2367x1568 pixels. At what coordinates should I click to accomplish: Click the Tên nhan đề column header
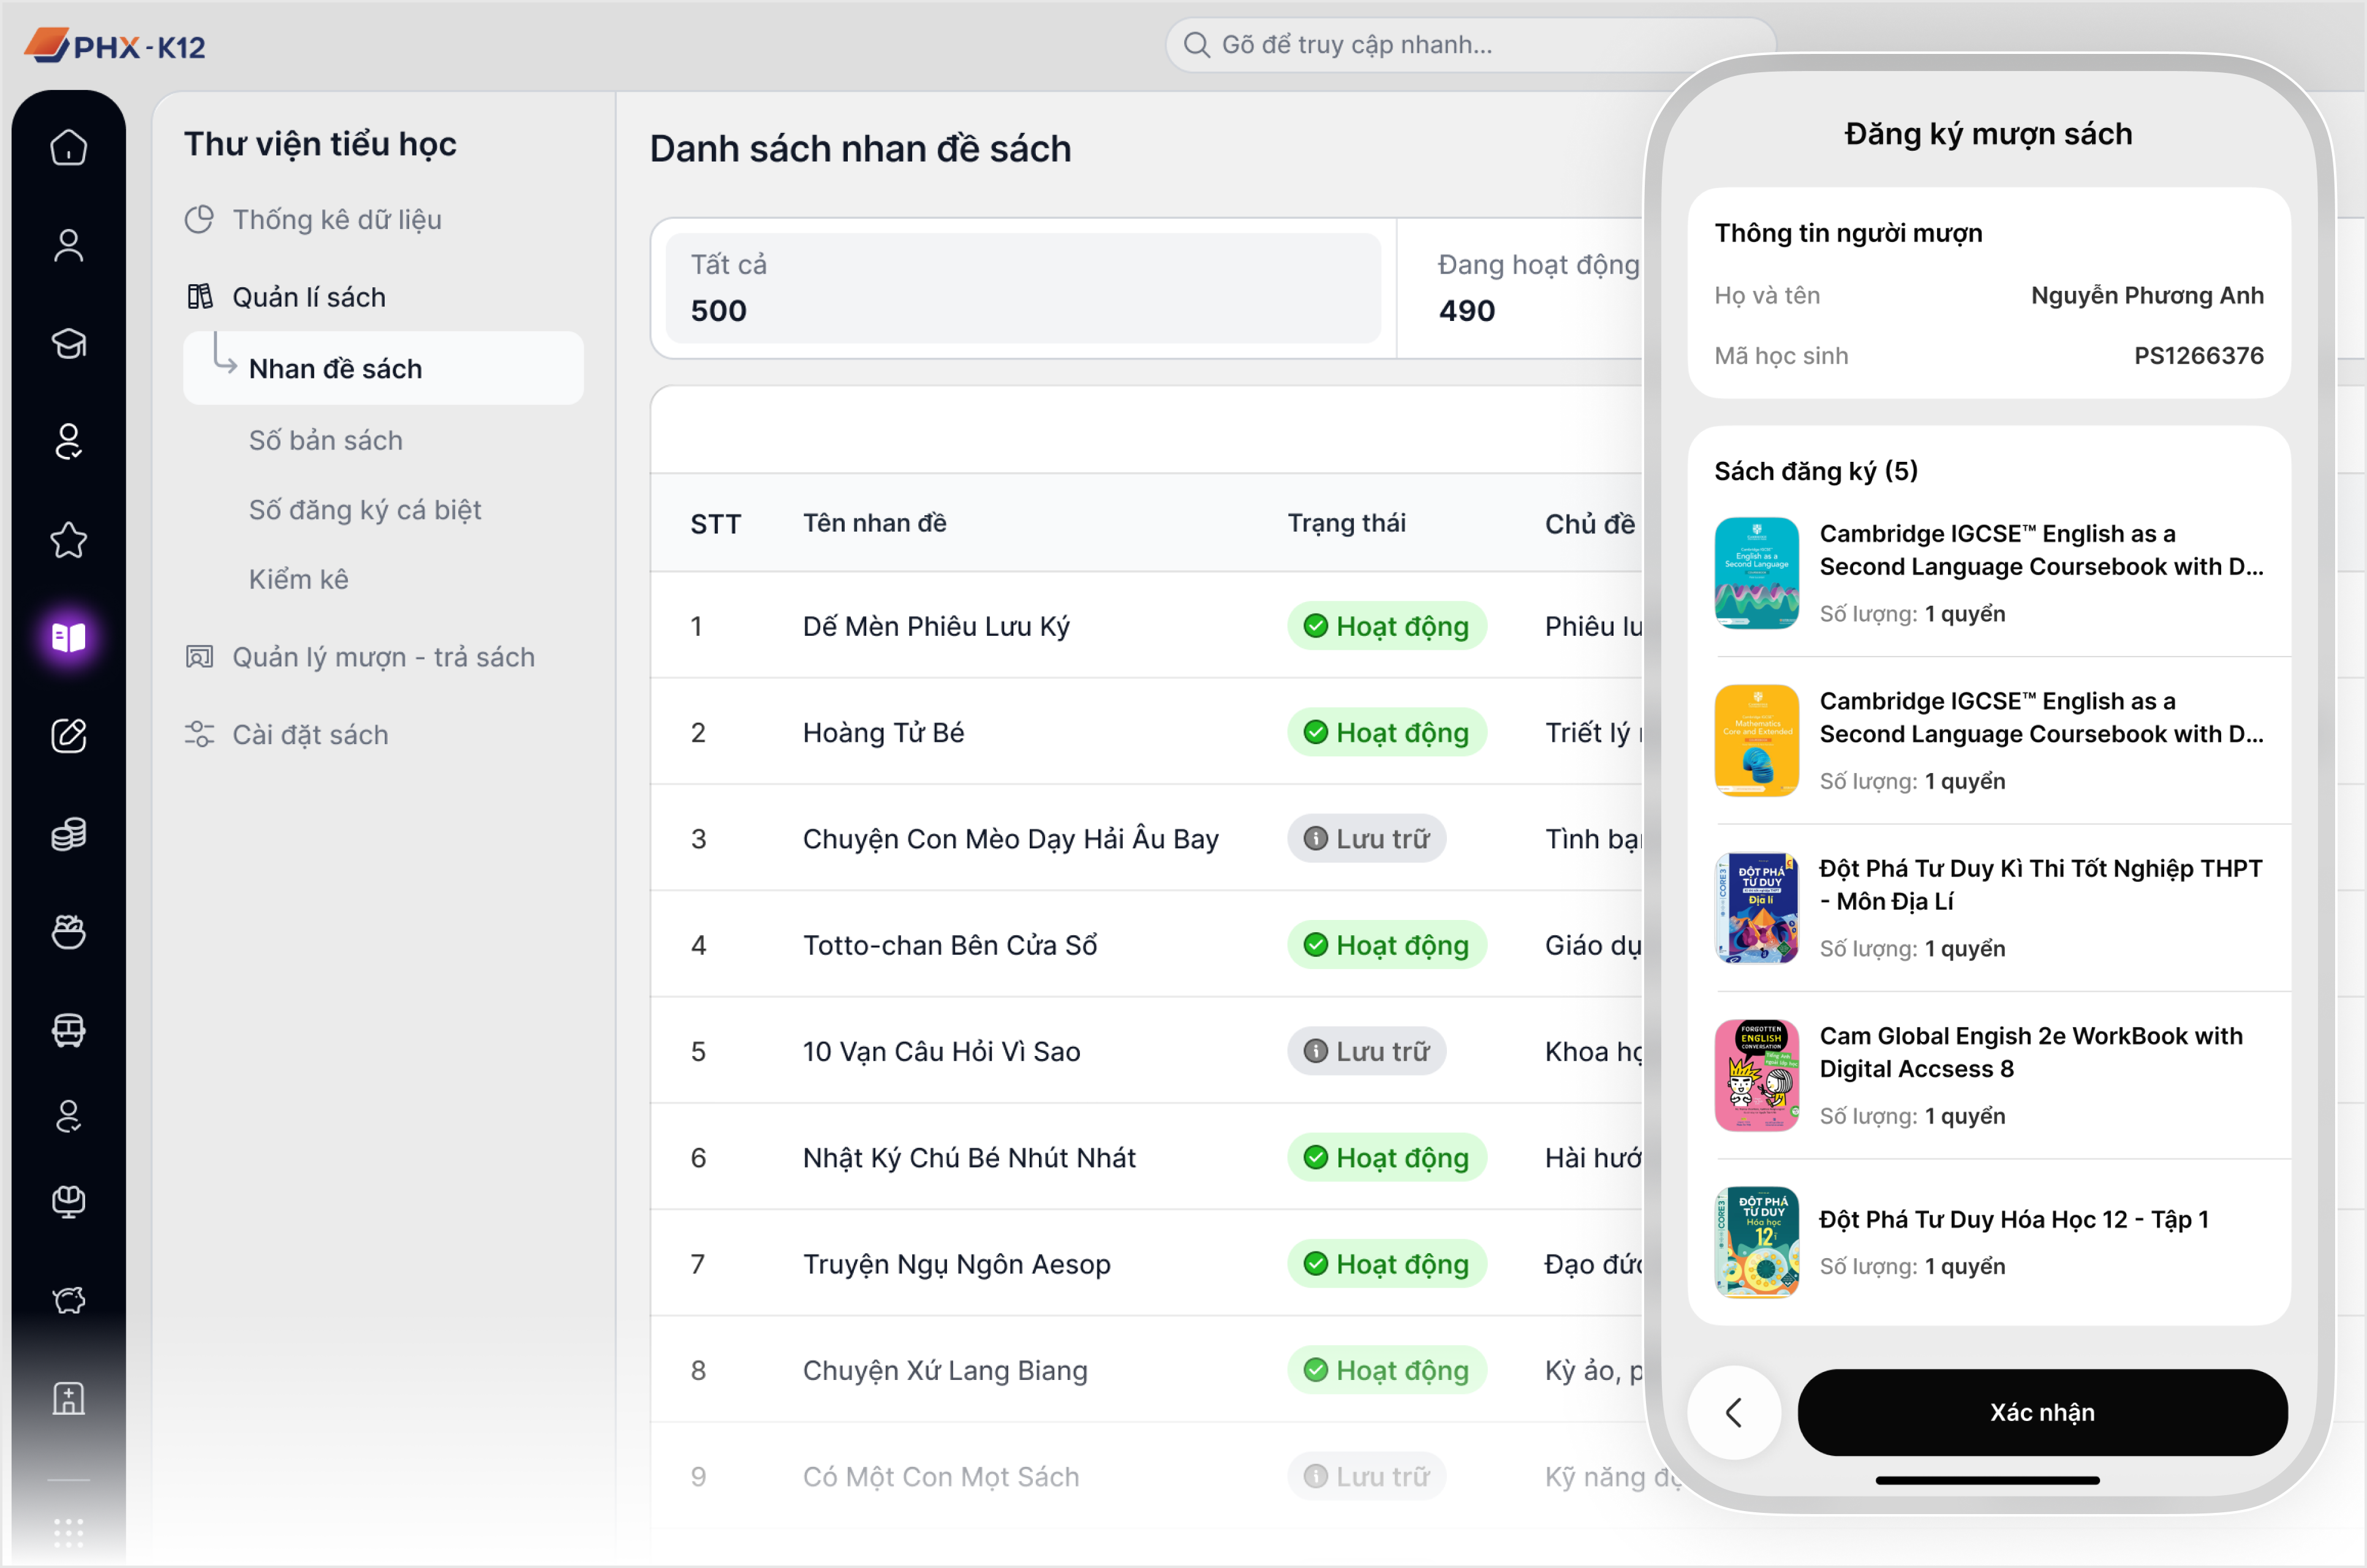point(874,522)
